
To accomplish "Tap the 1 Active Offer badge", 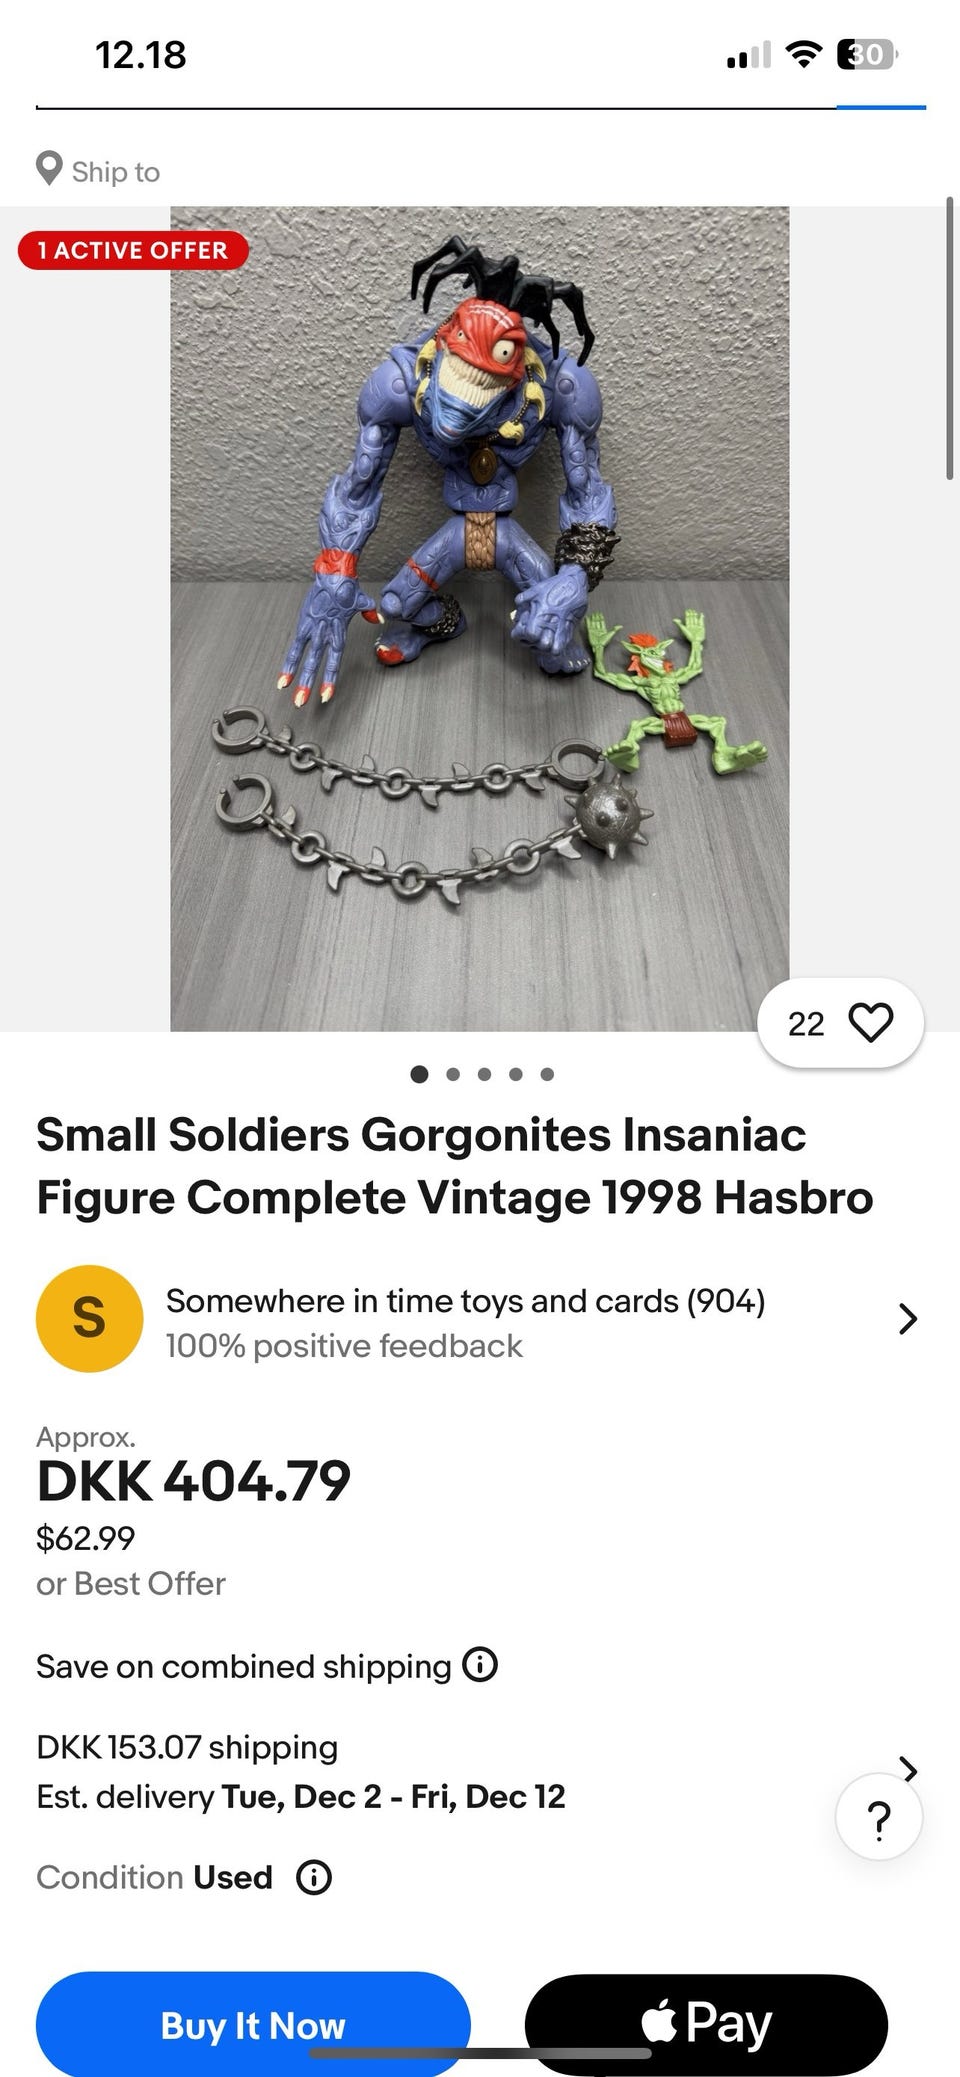I will point(133,250).
